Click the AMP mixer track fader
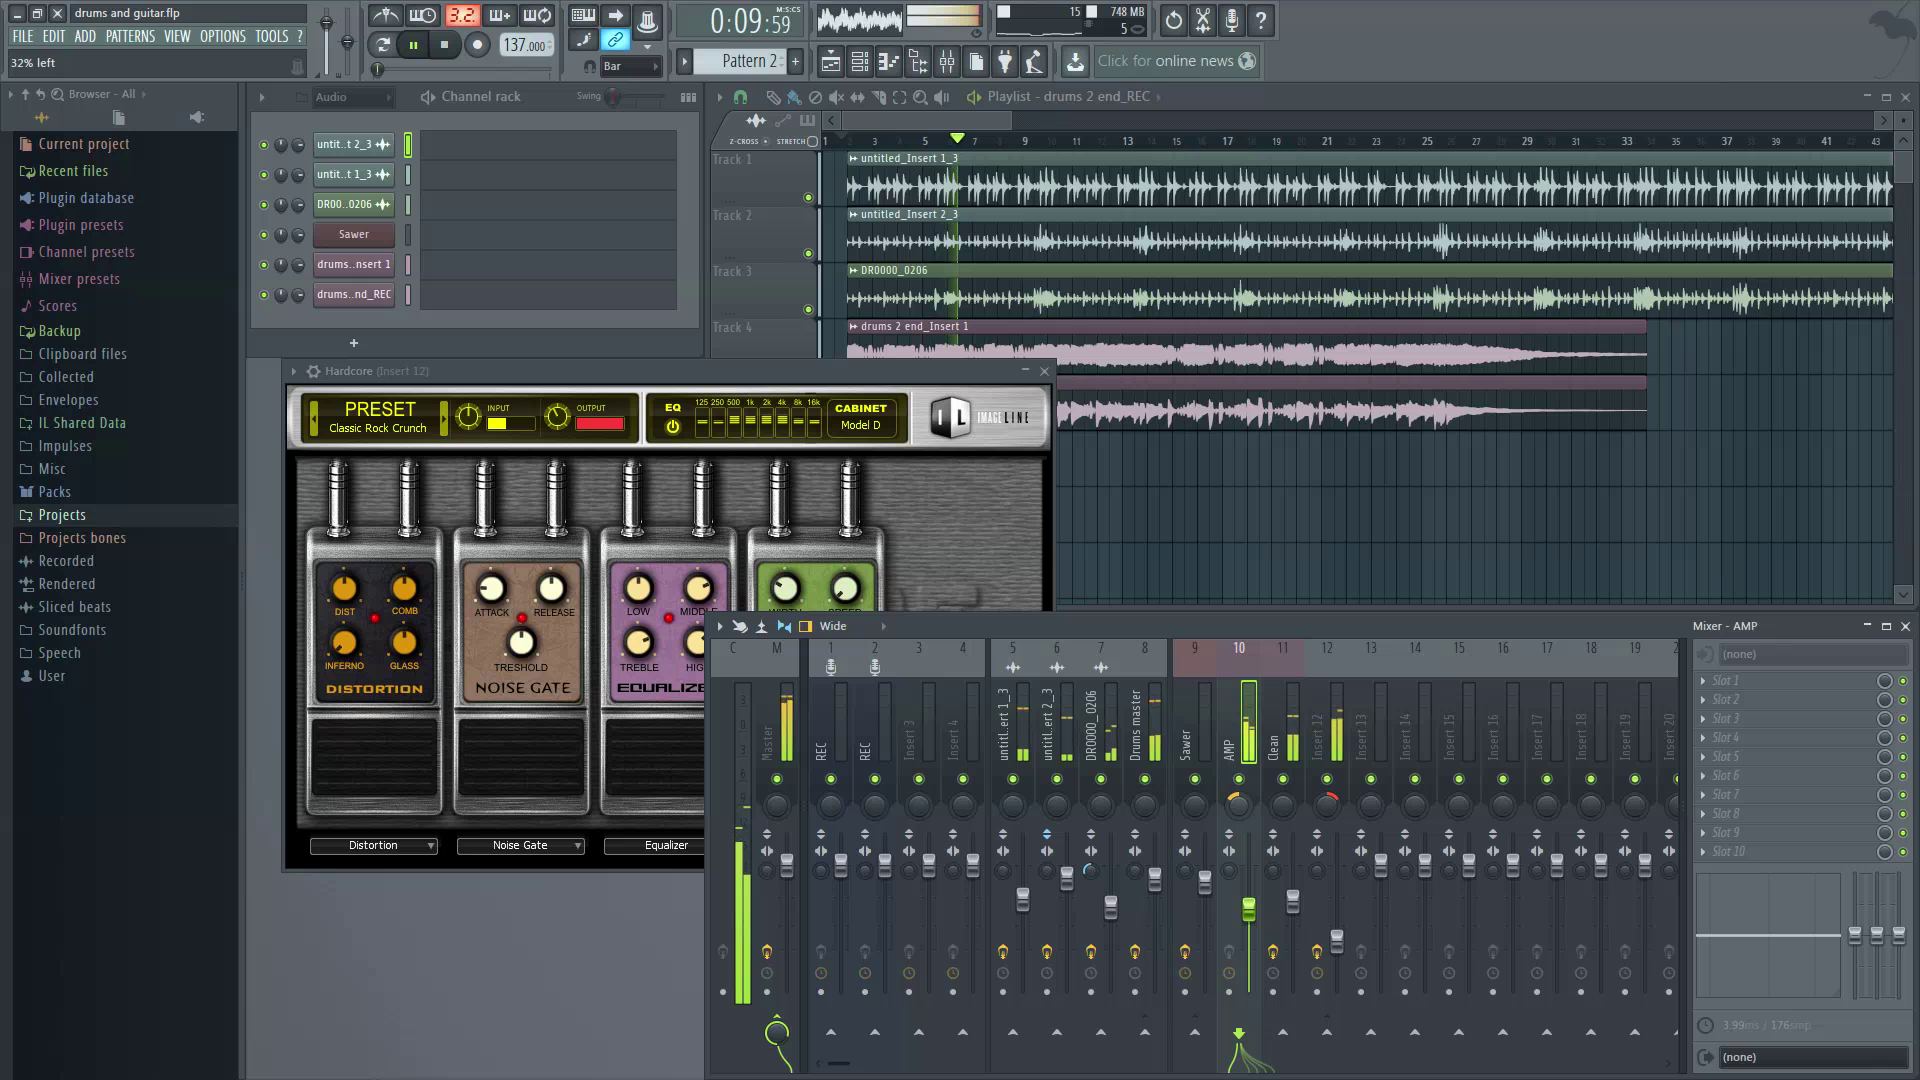The height and width of the screenshot is (1080, 1920). (1248, 908)
